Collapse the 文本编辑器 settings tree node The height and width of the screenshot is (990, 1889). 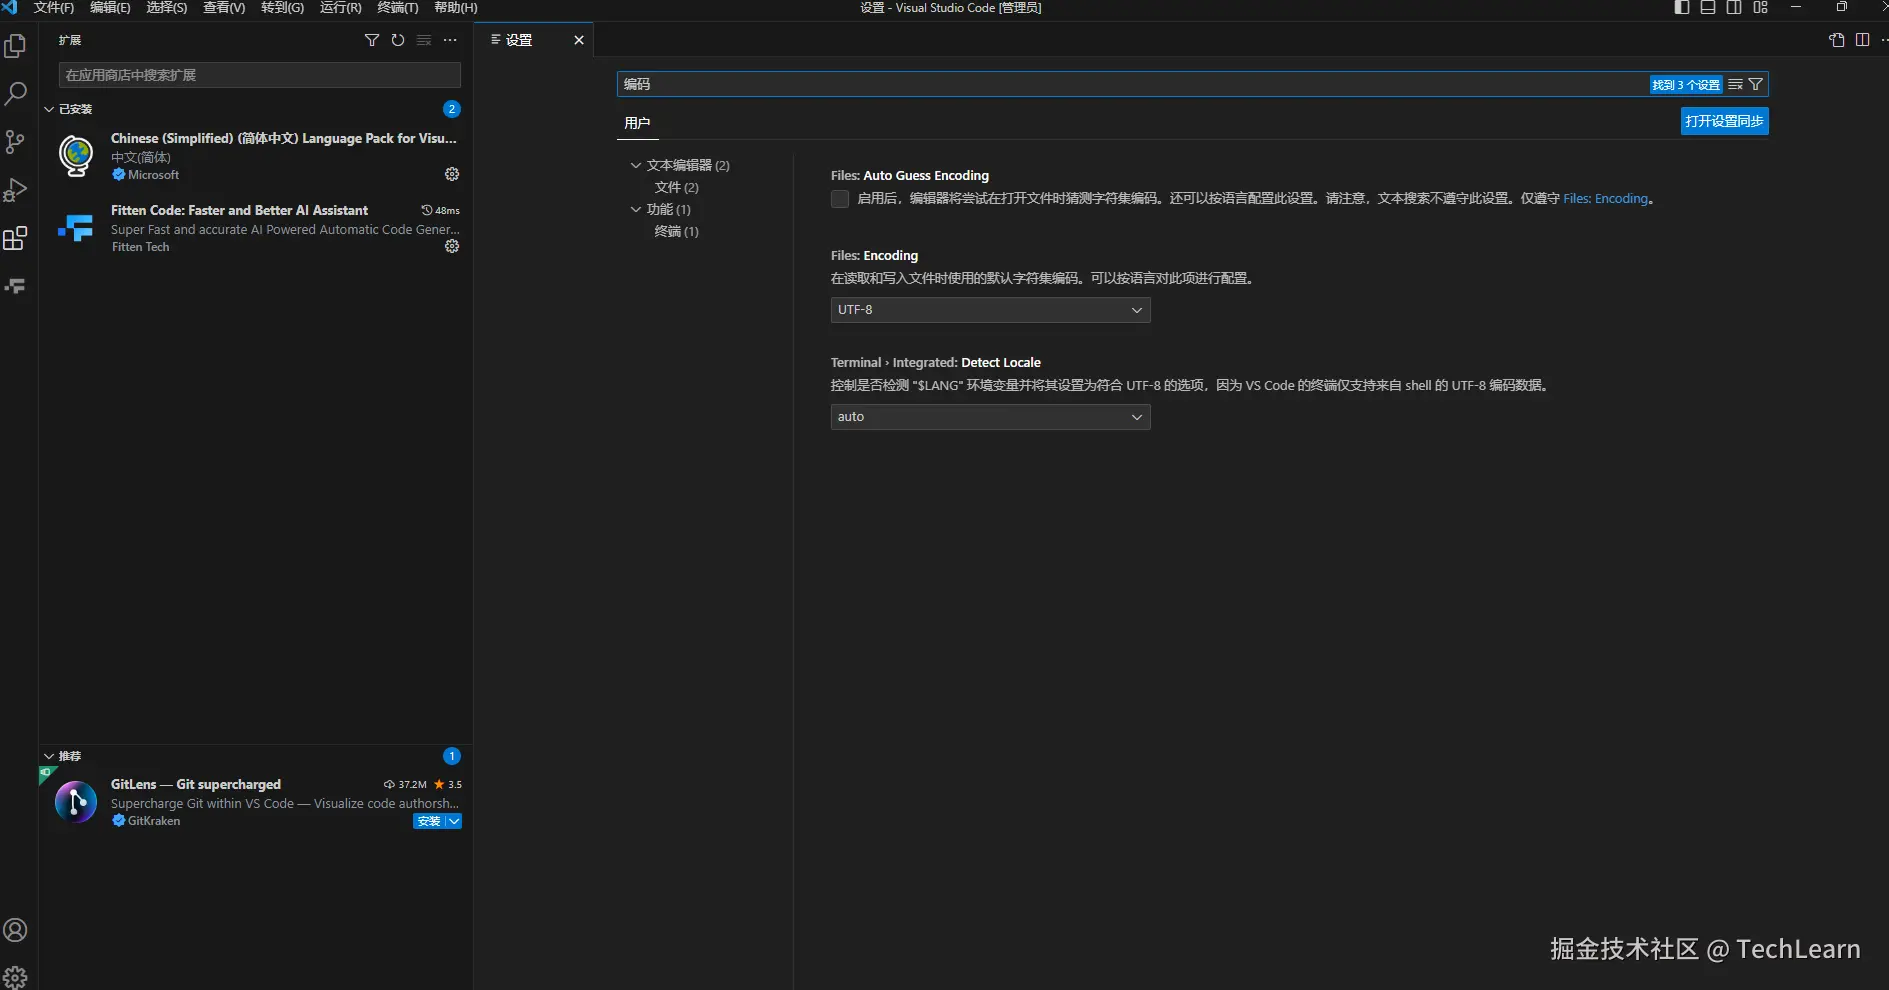(x=636, y=165)
